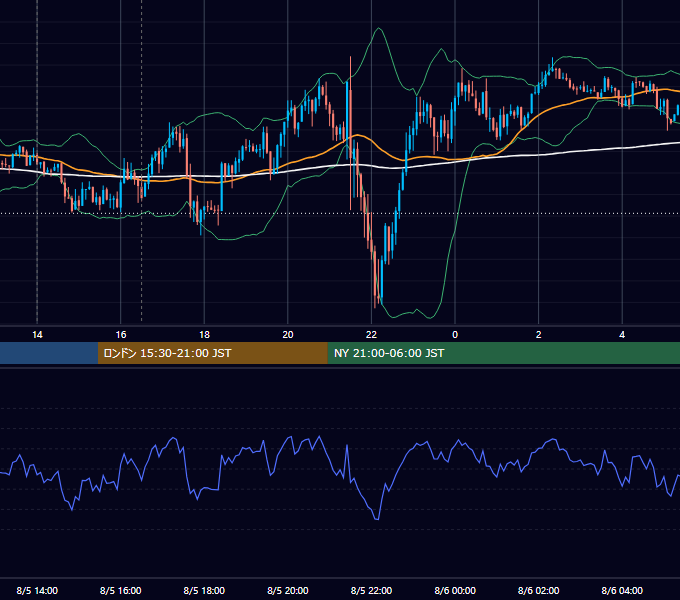Image resolution: width=680 pixels, height=600 pixels.
Task: Click the oscillator's lowest trough near 22:00
Action: pos(376,518)
